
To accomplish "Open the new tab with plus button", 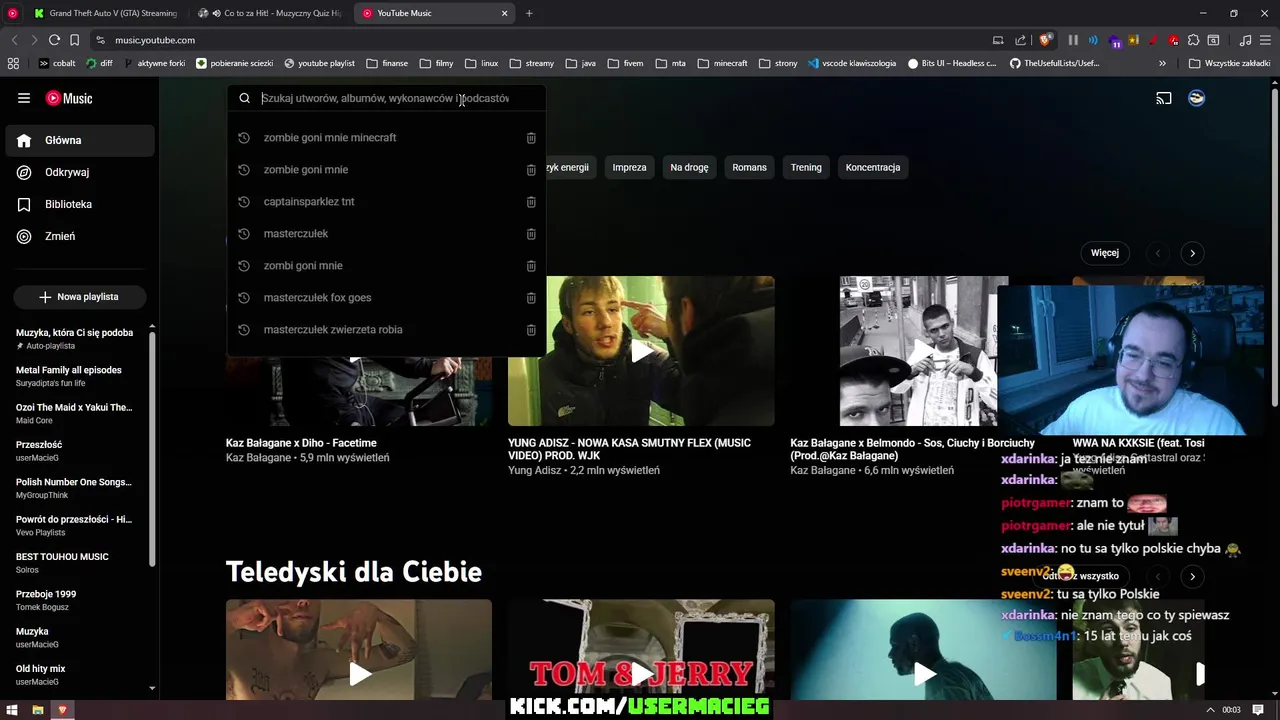I will (529, 13).
